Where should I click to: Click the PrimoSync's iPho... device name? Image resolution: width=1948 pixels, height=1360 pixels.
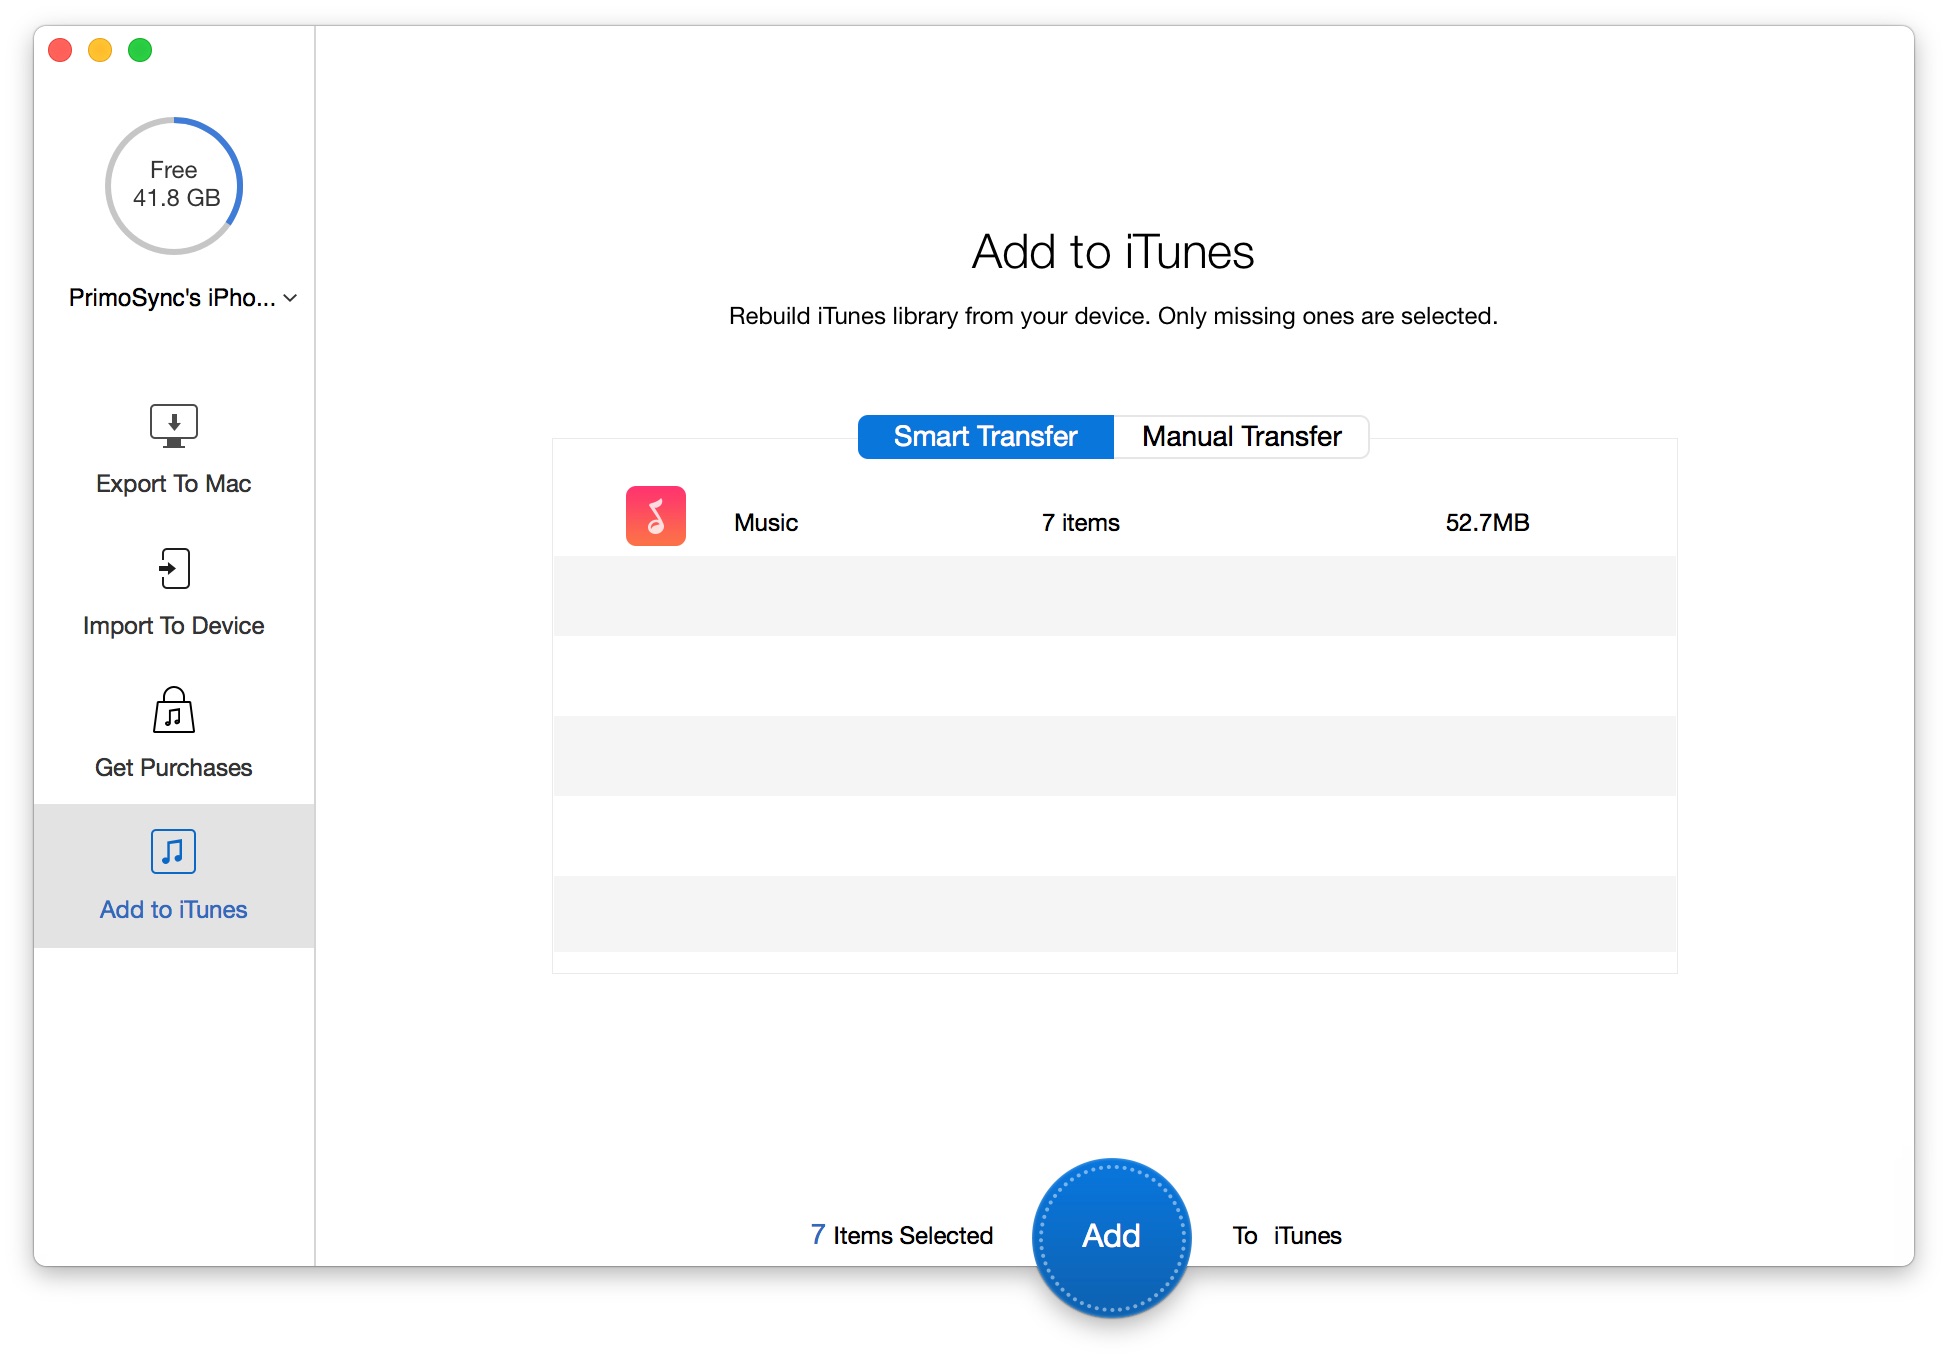click(x=172, y=298)
